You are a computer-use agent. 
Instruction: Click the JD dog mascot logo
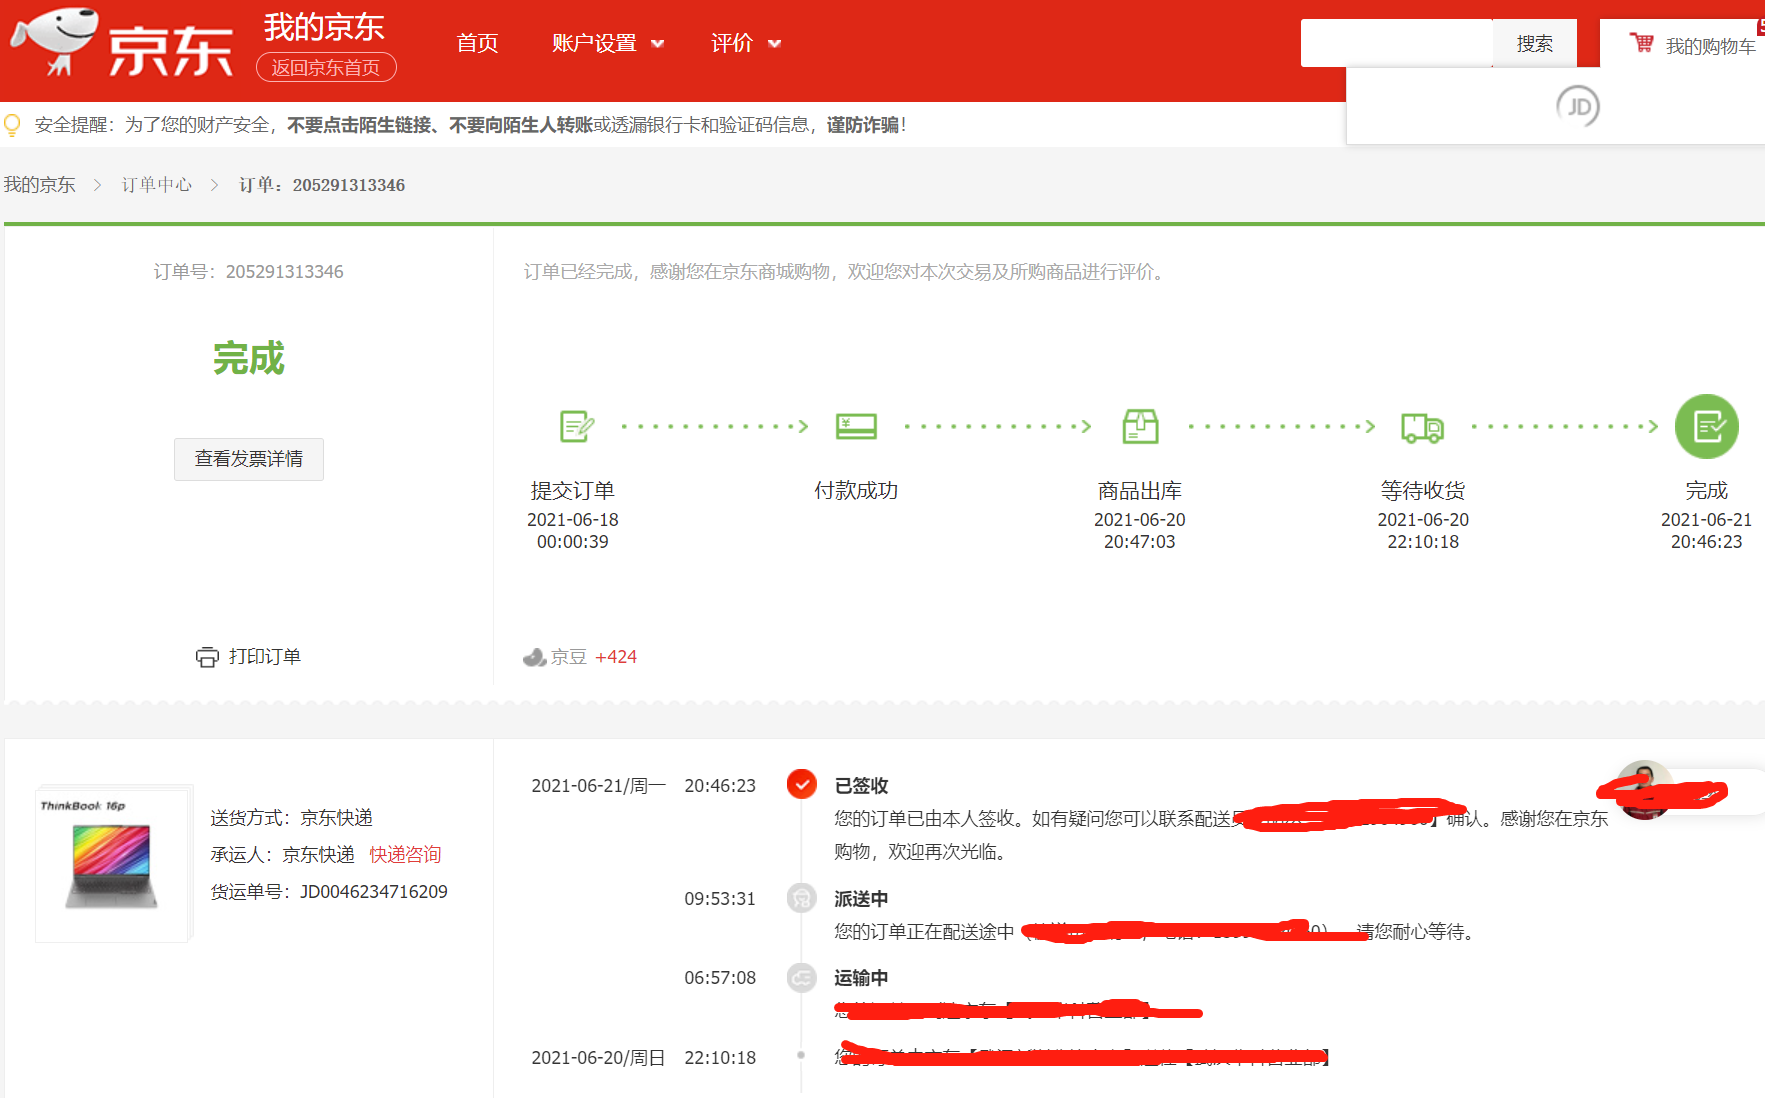[54, 40]
